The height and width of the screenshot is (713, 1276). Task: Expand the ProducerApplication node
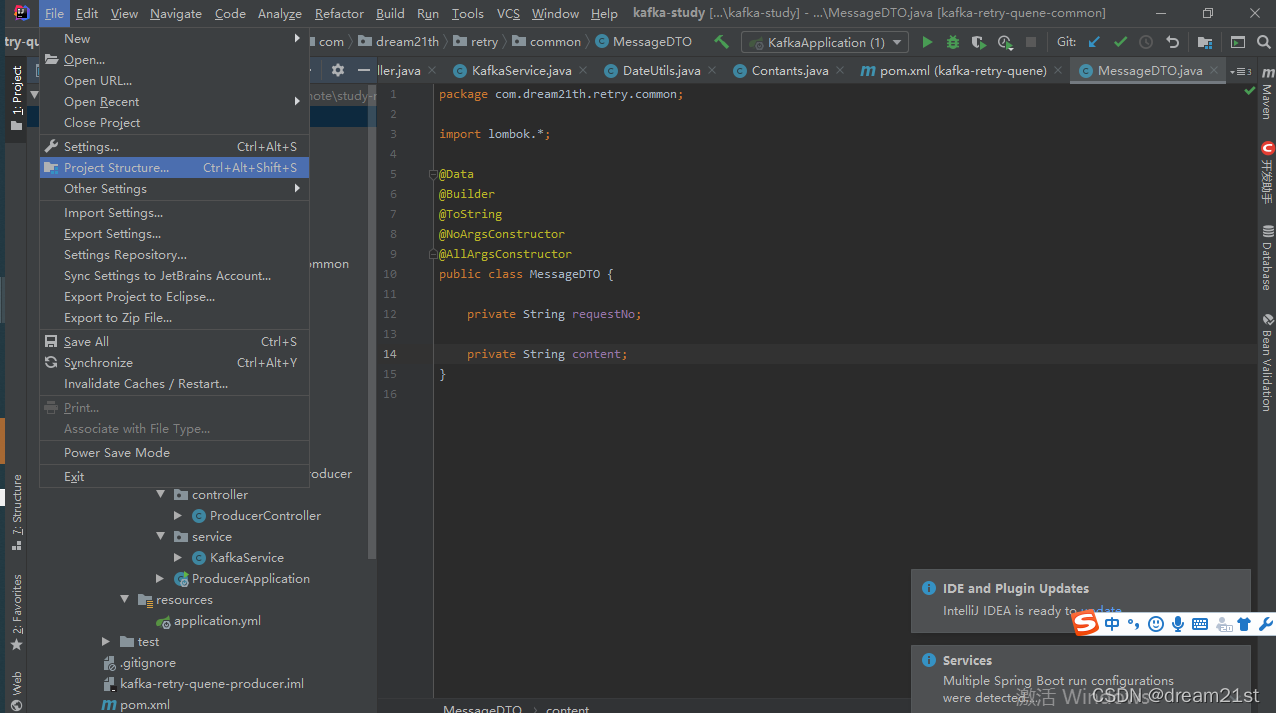160,579
